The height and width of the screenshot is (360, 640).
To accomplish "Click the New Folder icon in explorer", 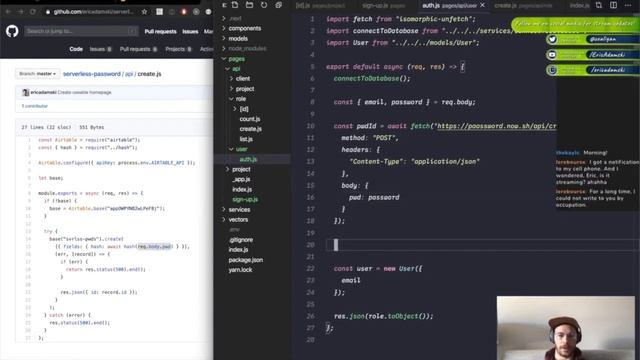I will click(x=249, y=5).
